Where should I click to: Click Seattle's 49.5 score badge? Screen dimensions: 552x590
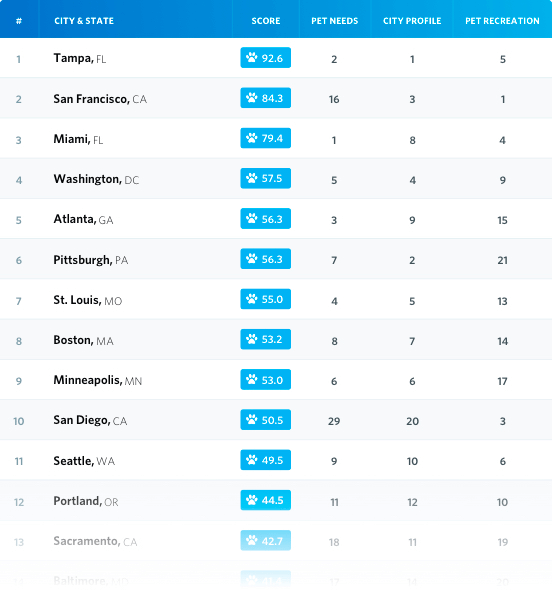tap(266, 460)
